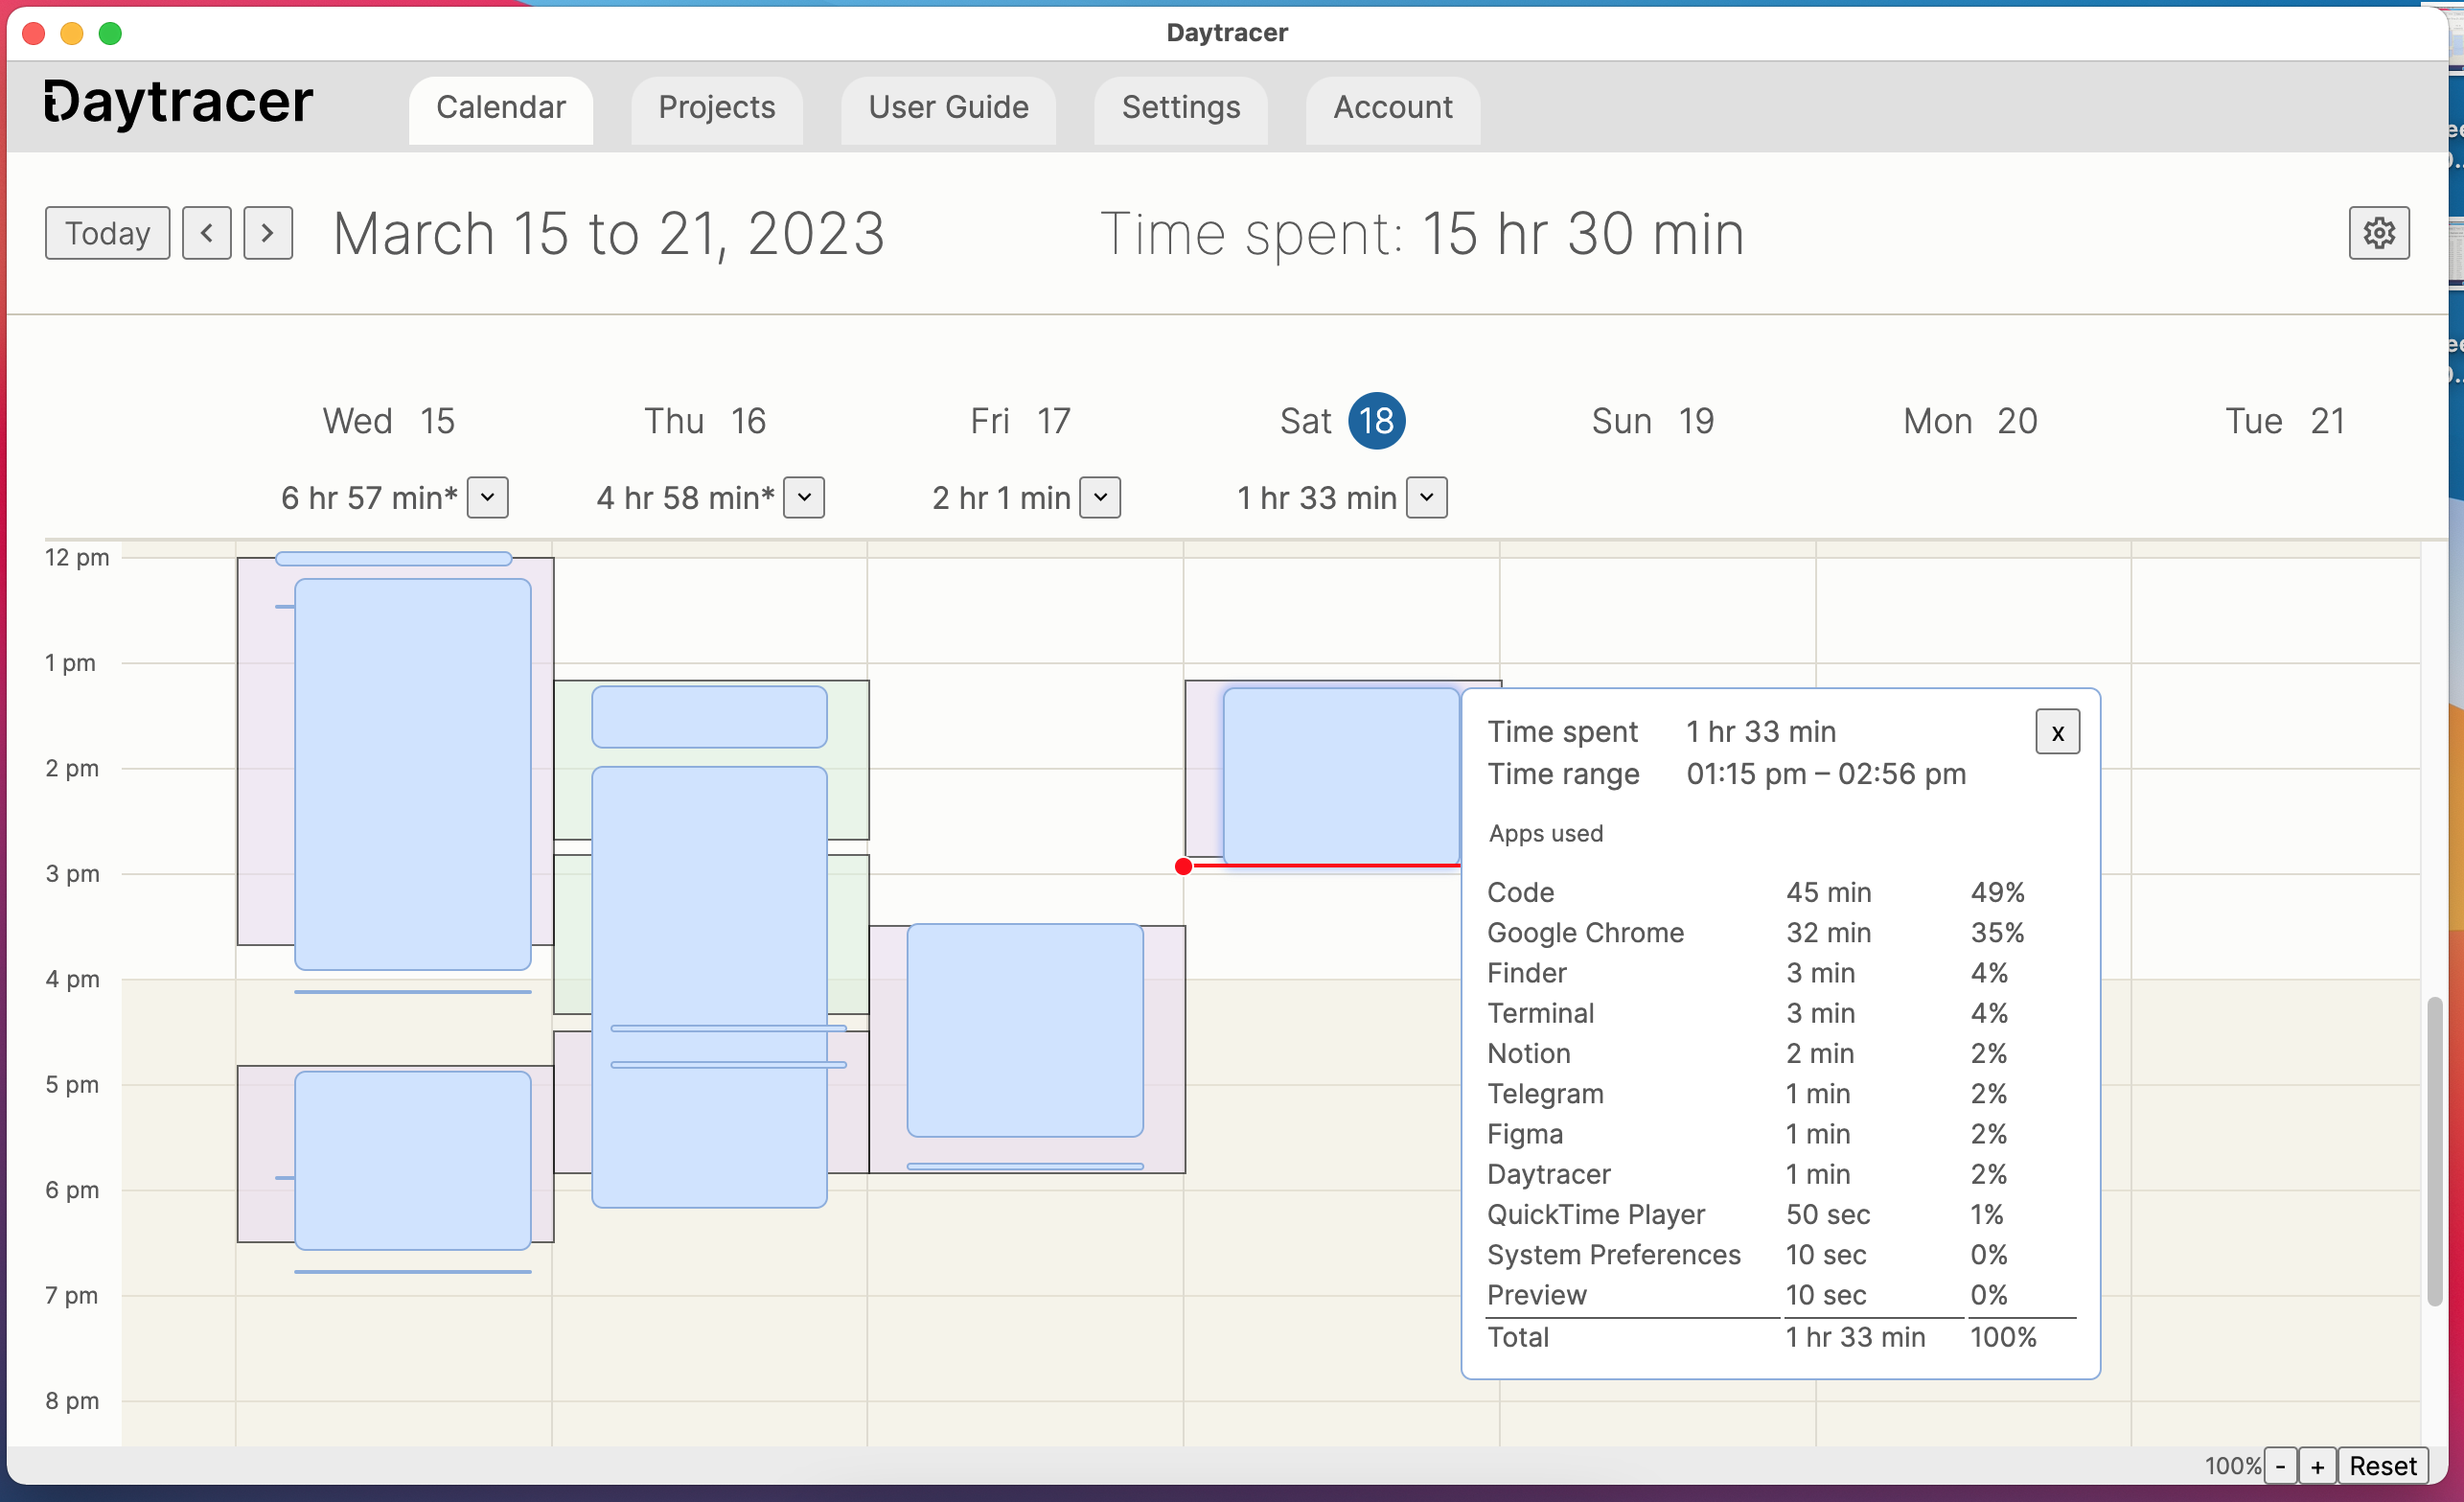Click the Wed 15 day header

point(389,421)
